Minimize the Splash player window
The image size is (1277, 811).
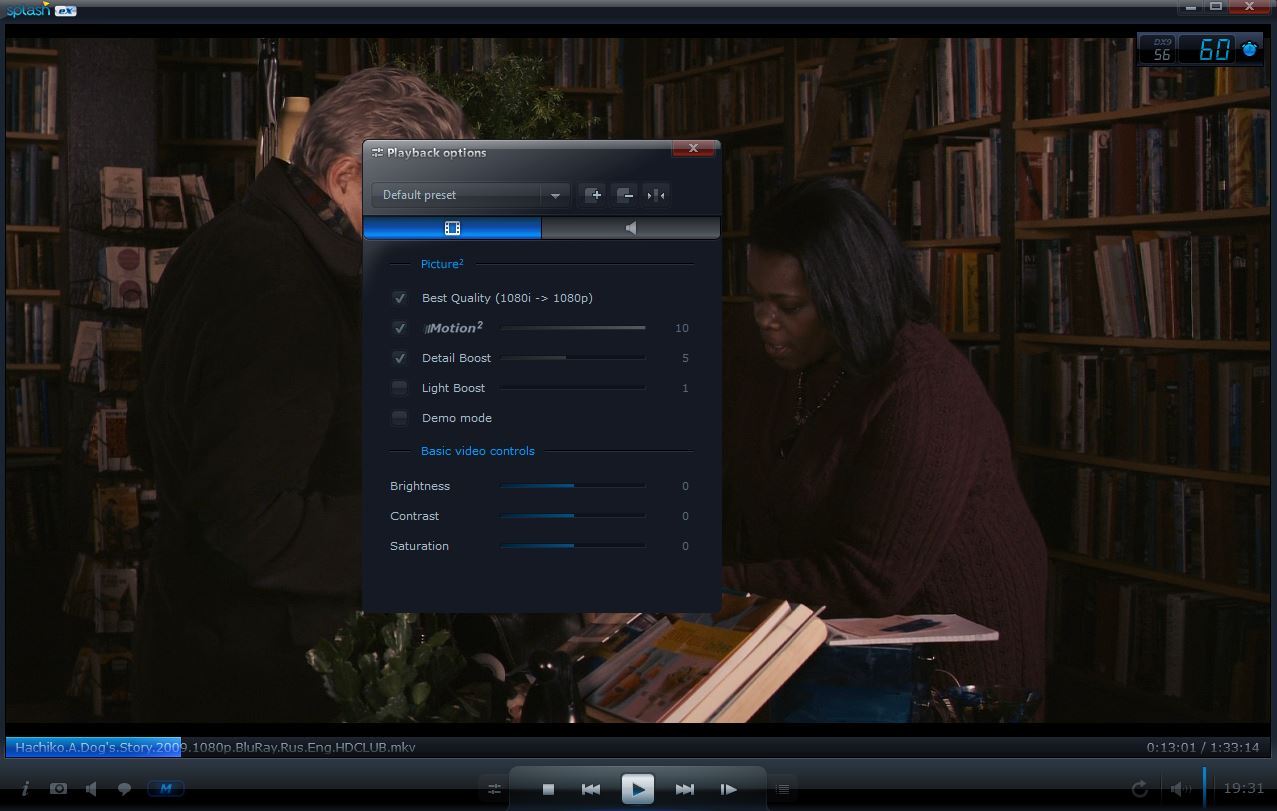(x=1189, y=7)
